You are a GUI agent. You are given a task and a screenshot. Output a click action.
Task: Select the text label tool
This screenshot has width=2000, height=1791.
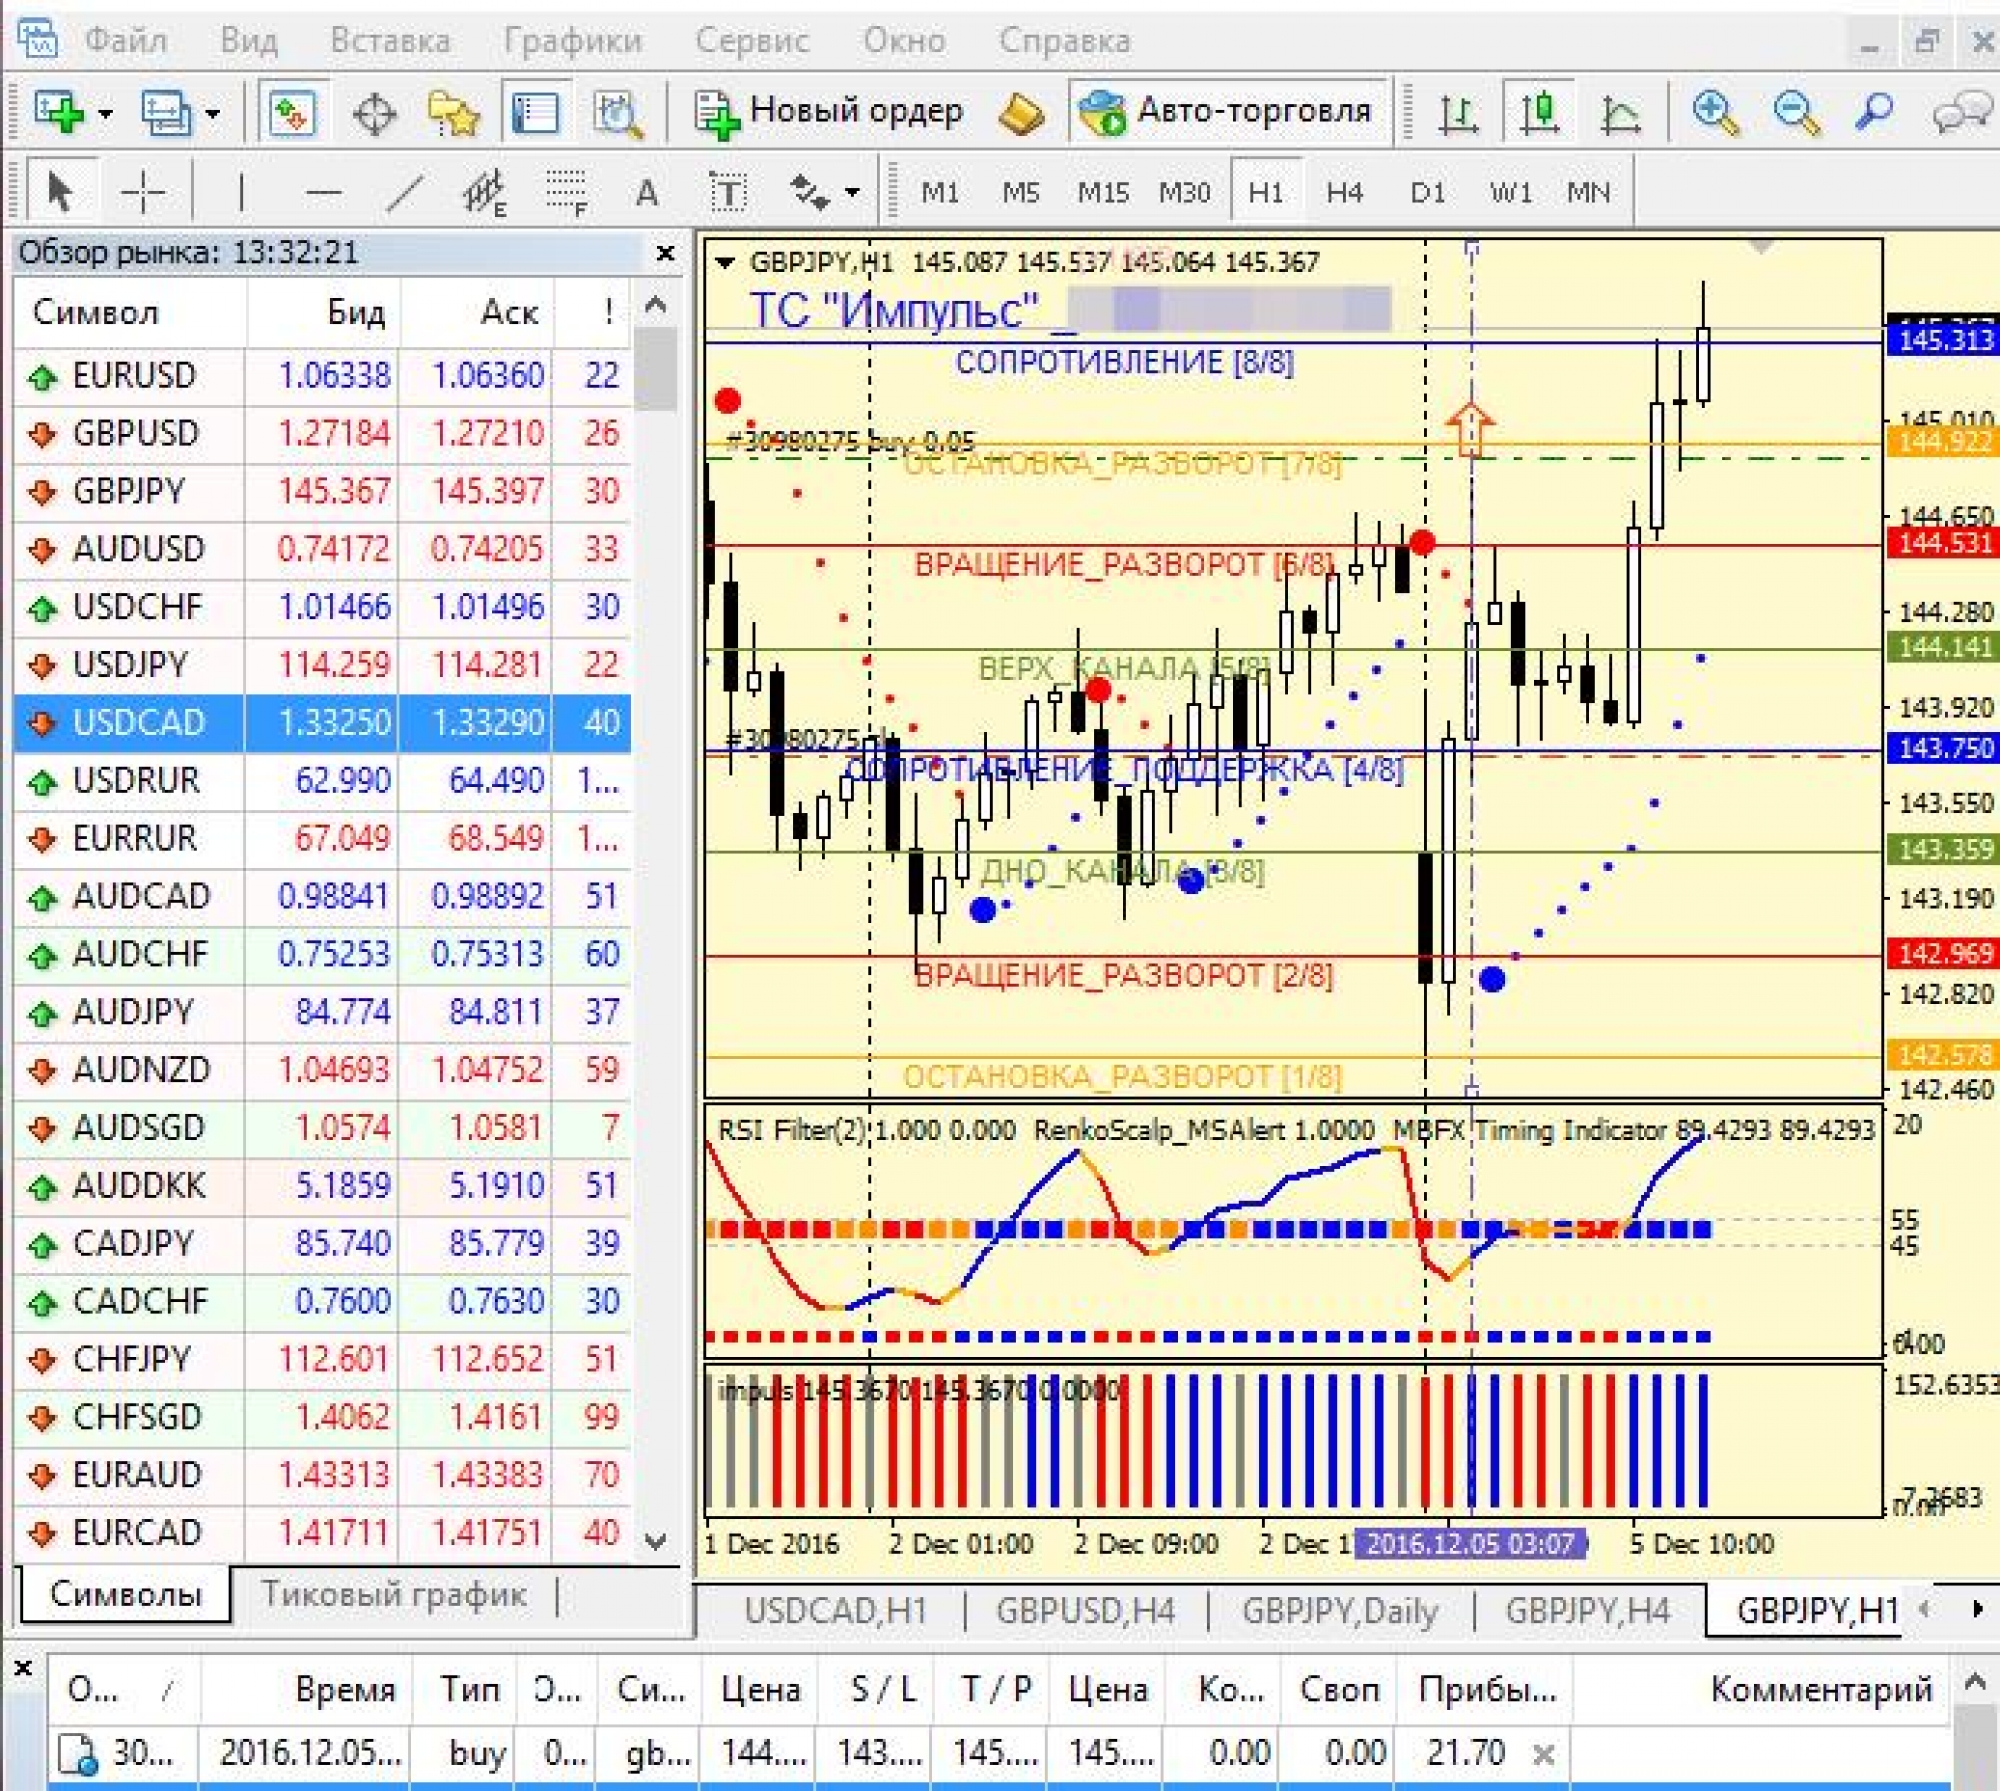pyautogui.click(x=727, y=191)
